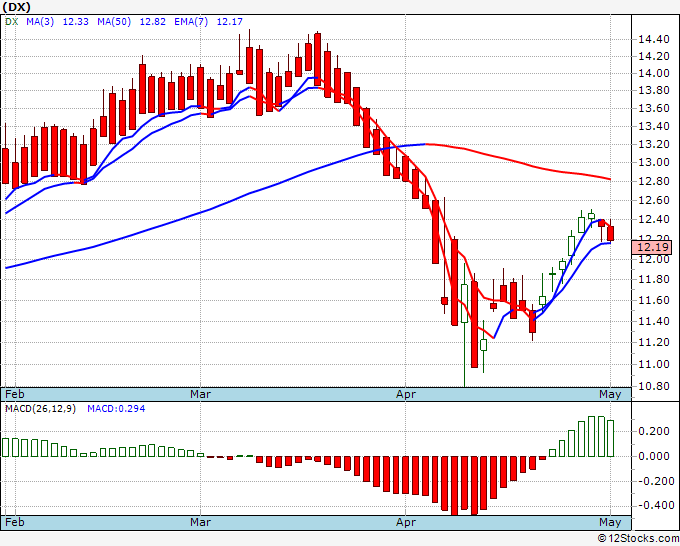Click May on the price chart time axis
This screenshot has height=546, width=680.
[x=610, y=394]
